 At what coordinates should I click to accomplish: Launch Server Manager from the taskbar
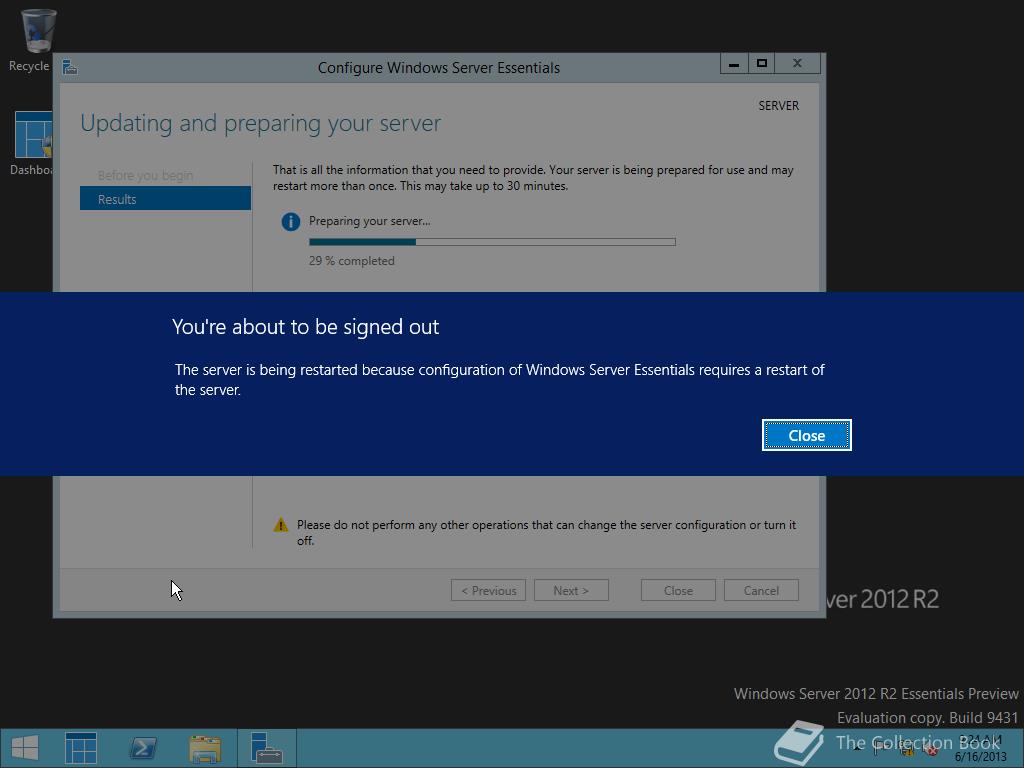pyautogui.click(x=81, y=748)
